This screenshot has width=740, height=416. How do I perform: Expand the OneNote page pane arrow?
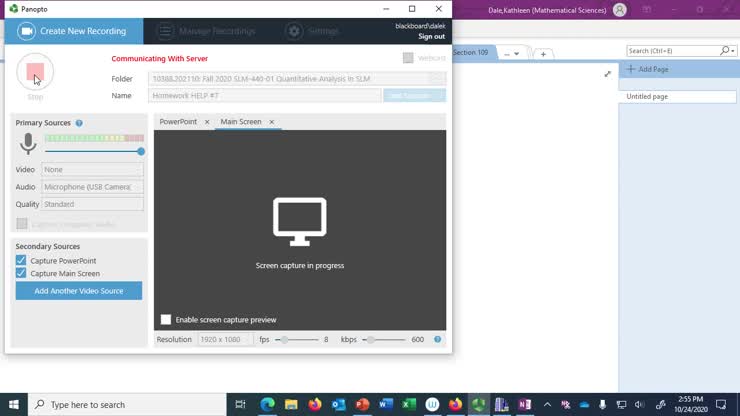pyautogui.click(x=607, y=74)
